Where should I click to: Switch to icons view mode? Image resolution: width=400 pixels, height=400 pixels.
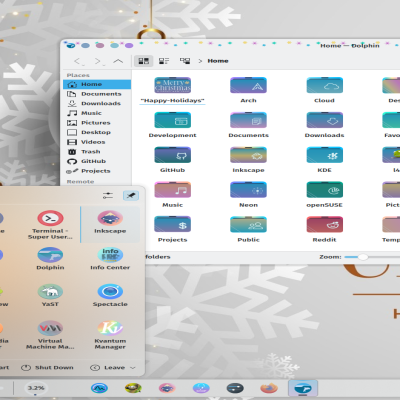click(144, 61)
